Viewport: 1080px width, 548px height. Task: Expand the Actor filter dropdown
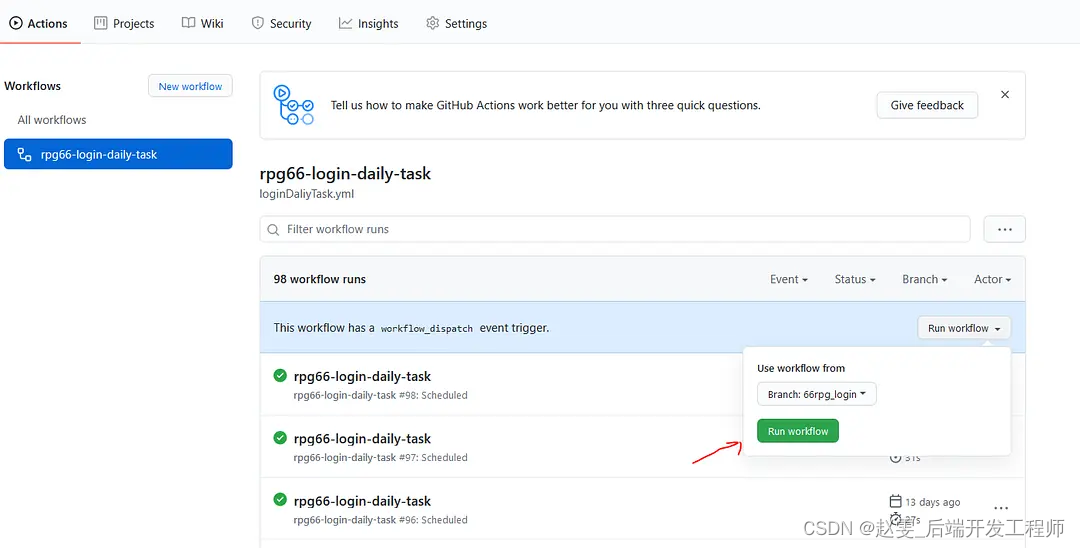point(993,280)
